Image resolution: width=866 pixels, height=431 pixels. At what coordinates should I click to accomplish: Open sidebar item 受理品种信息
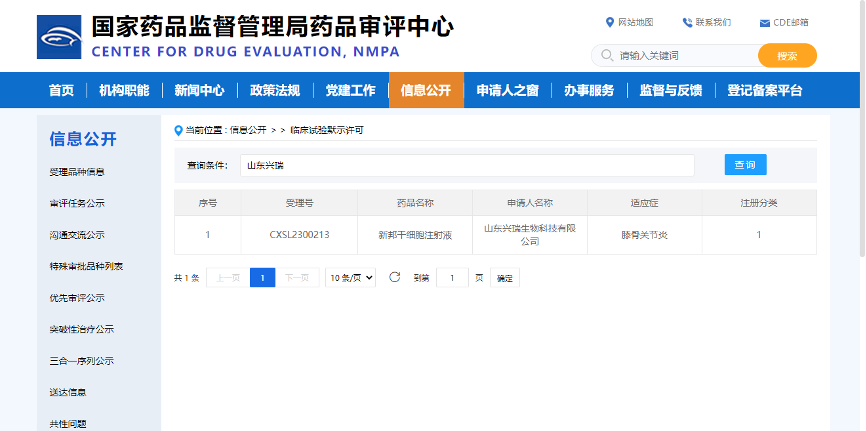77,172
